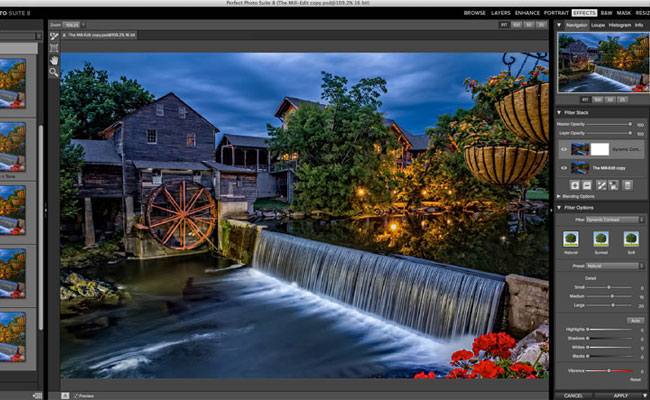This screenshot has width=650, height=400.
Task: Switch to the BROWSE module
Action: pyautogui.click(x=475, y=13)
